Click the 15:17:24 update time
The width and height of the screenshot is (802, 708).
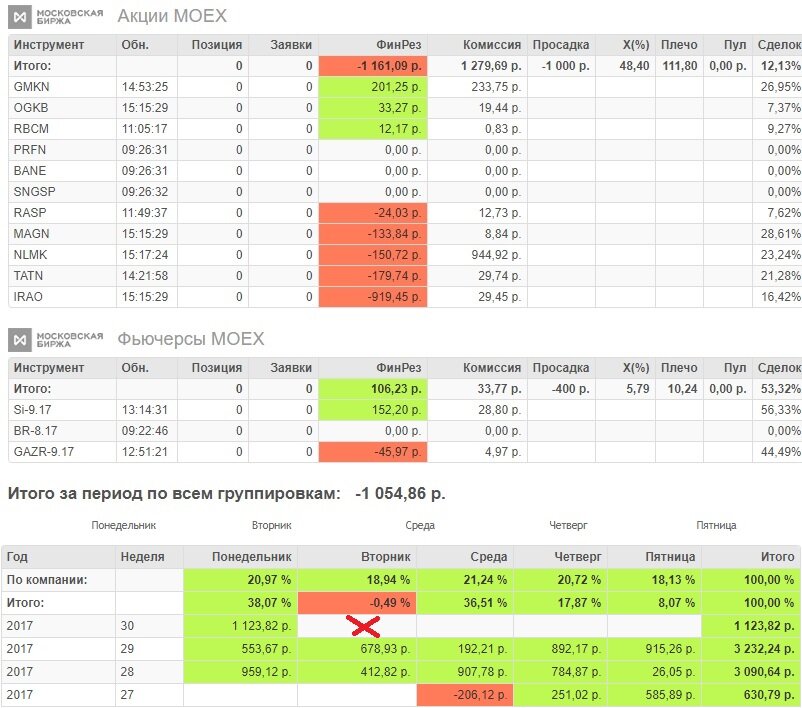[145, 255]
